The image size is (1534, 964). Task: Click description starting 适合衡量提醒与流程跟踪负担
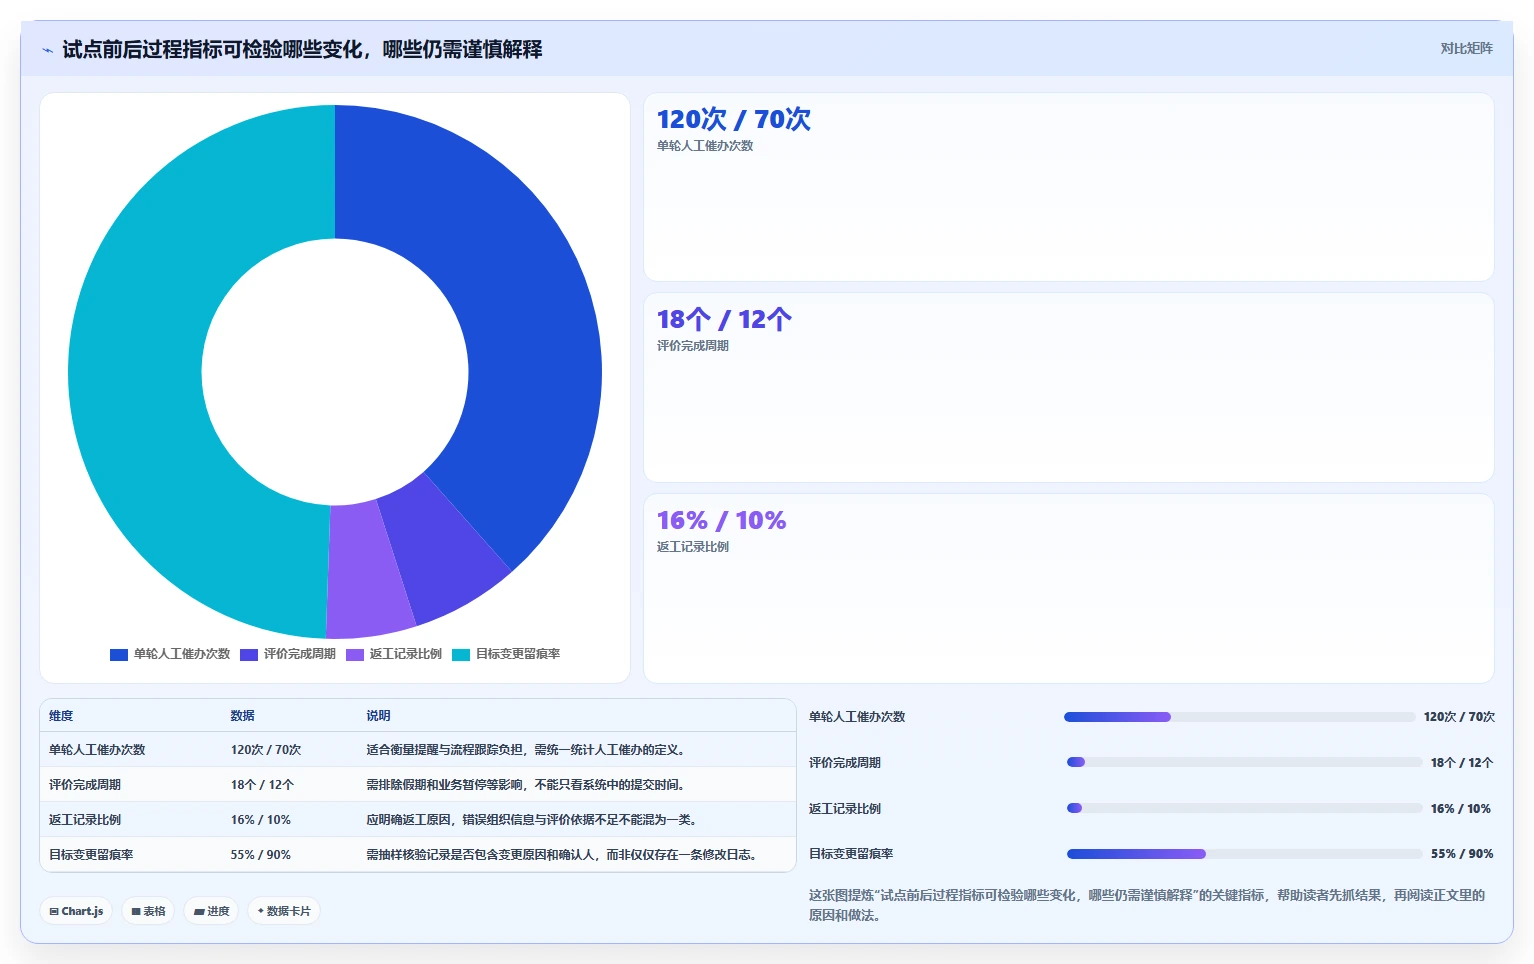(x=525, y=750)
